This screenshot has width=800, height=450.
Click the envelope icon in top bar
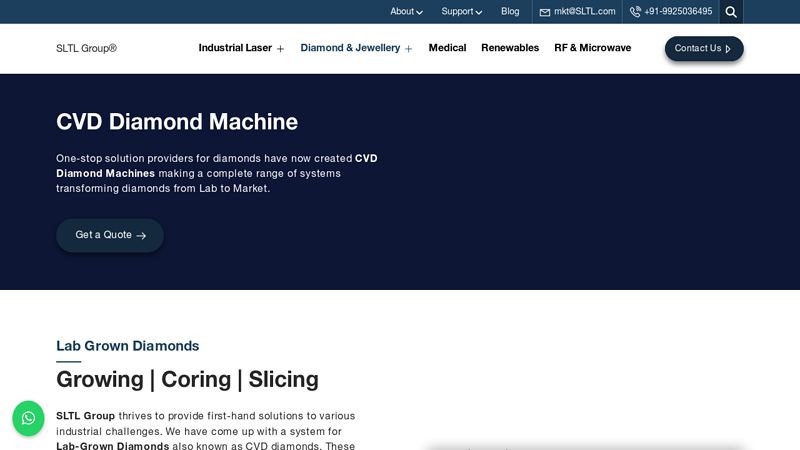click(545, 12)
